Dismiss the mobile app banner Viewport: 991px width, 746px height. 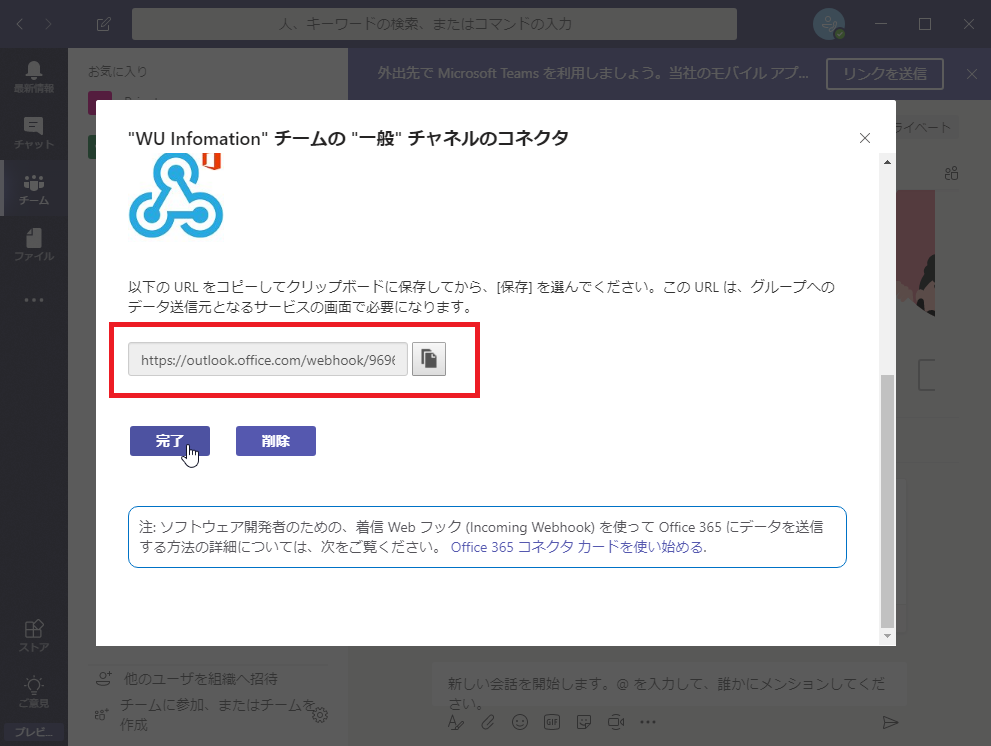point(972,74)
